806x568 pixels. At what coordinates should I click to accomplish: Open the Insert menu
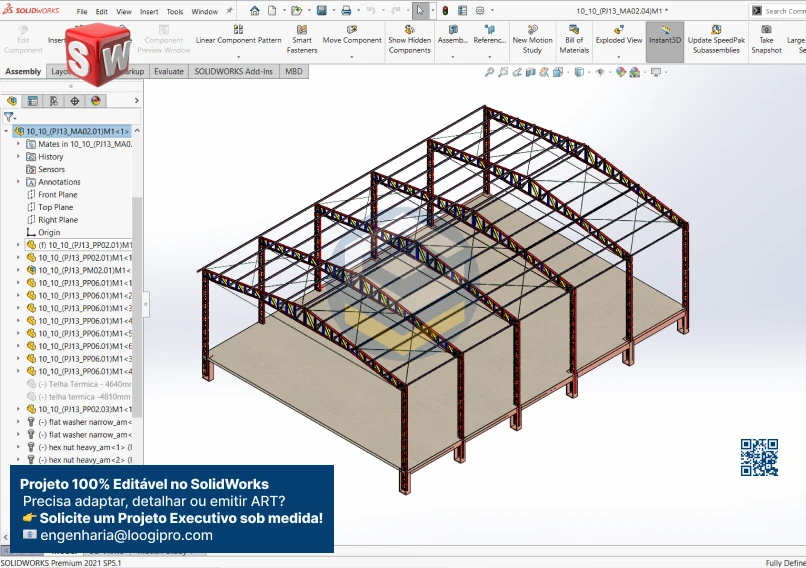click(x=148, y=12)
